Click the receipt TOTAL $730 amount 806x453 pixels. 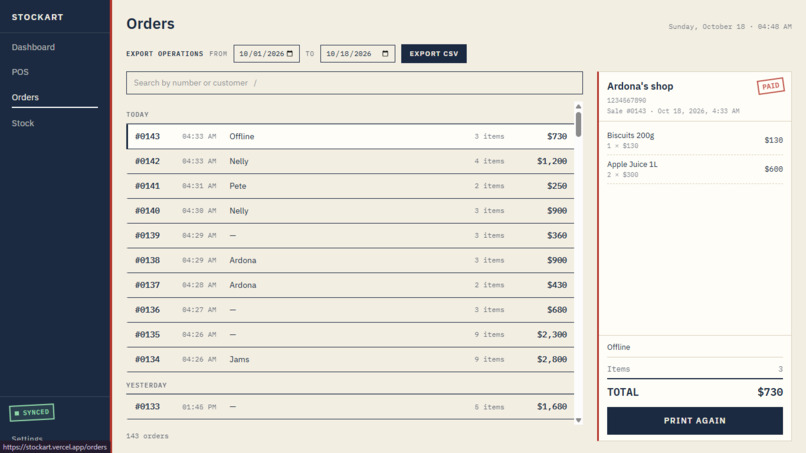[770, 392]
